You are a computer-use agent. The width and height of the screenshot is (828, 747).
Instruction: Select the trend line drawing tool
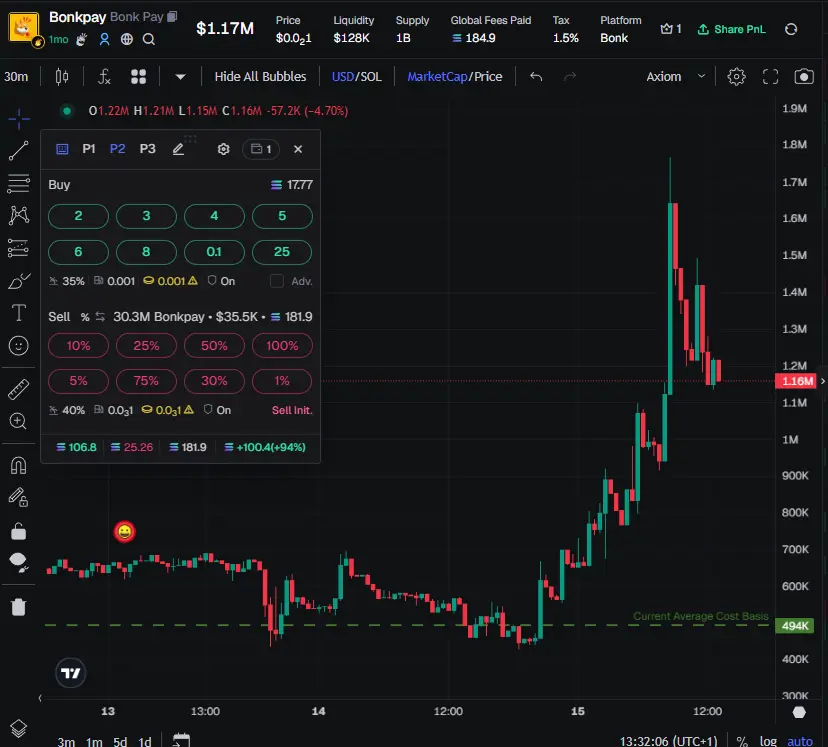18,151
